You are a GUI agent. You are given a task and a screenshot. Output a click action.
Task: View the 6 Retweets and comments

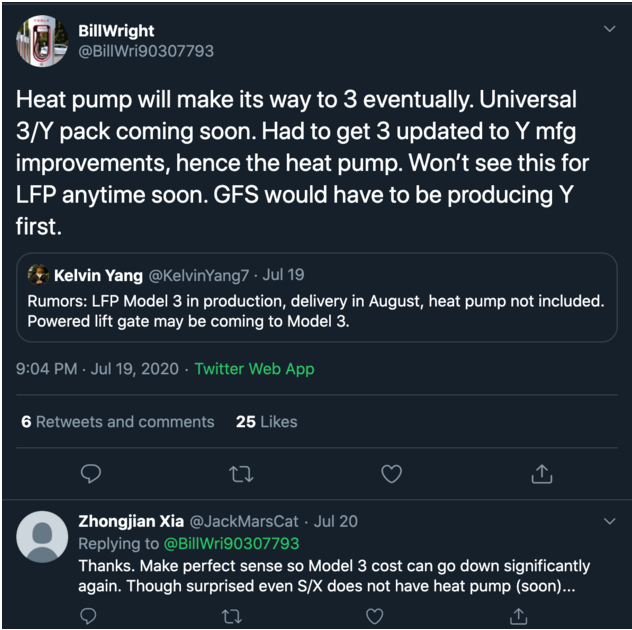tap(117, 422)
